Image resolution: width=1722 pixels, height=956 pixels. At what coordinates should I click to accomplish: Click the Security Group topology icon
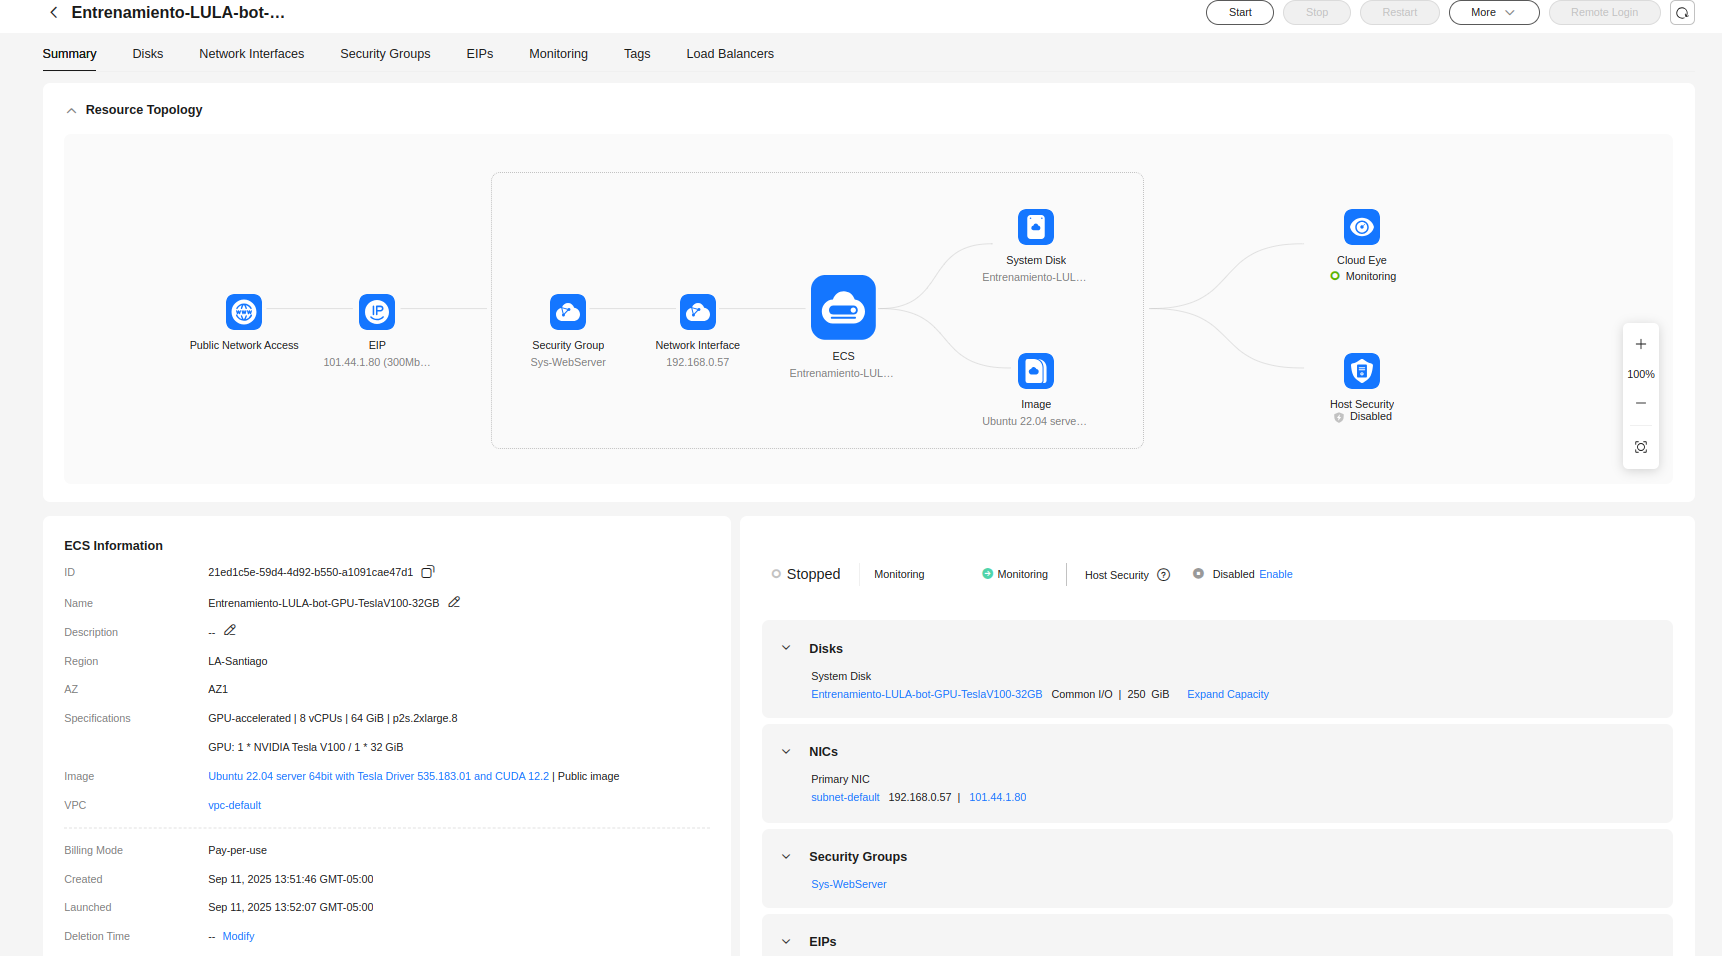[568, 312]
